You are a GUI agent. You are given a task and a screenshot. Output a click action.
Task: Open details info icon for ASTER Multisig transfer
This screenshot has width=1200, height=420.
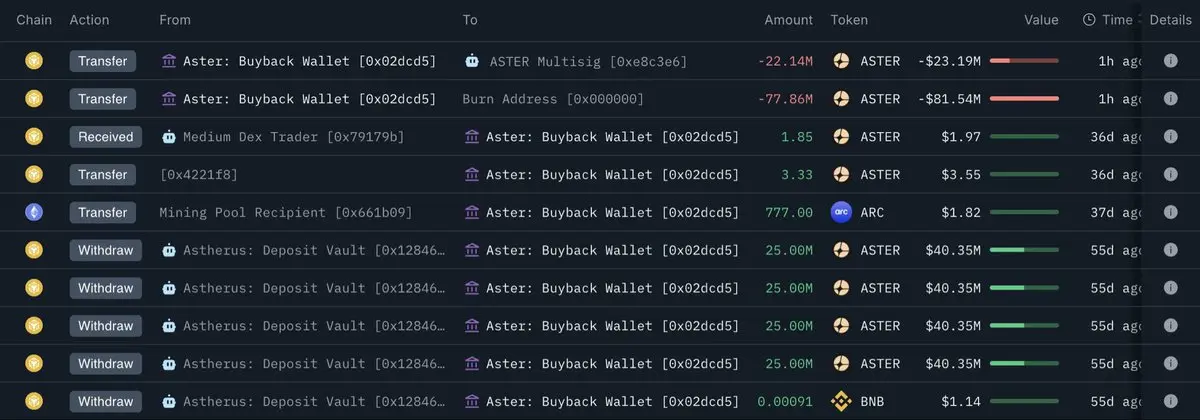pos(1170,61)
